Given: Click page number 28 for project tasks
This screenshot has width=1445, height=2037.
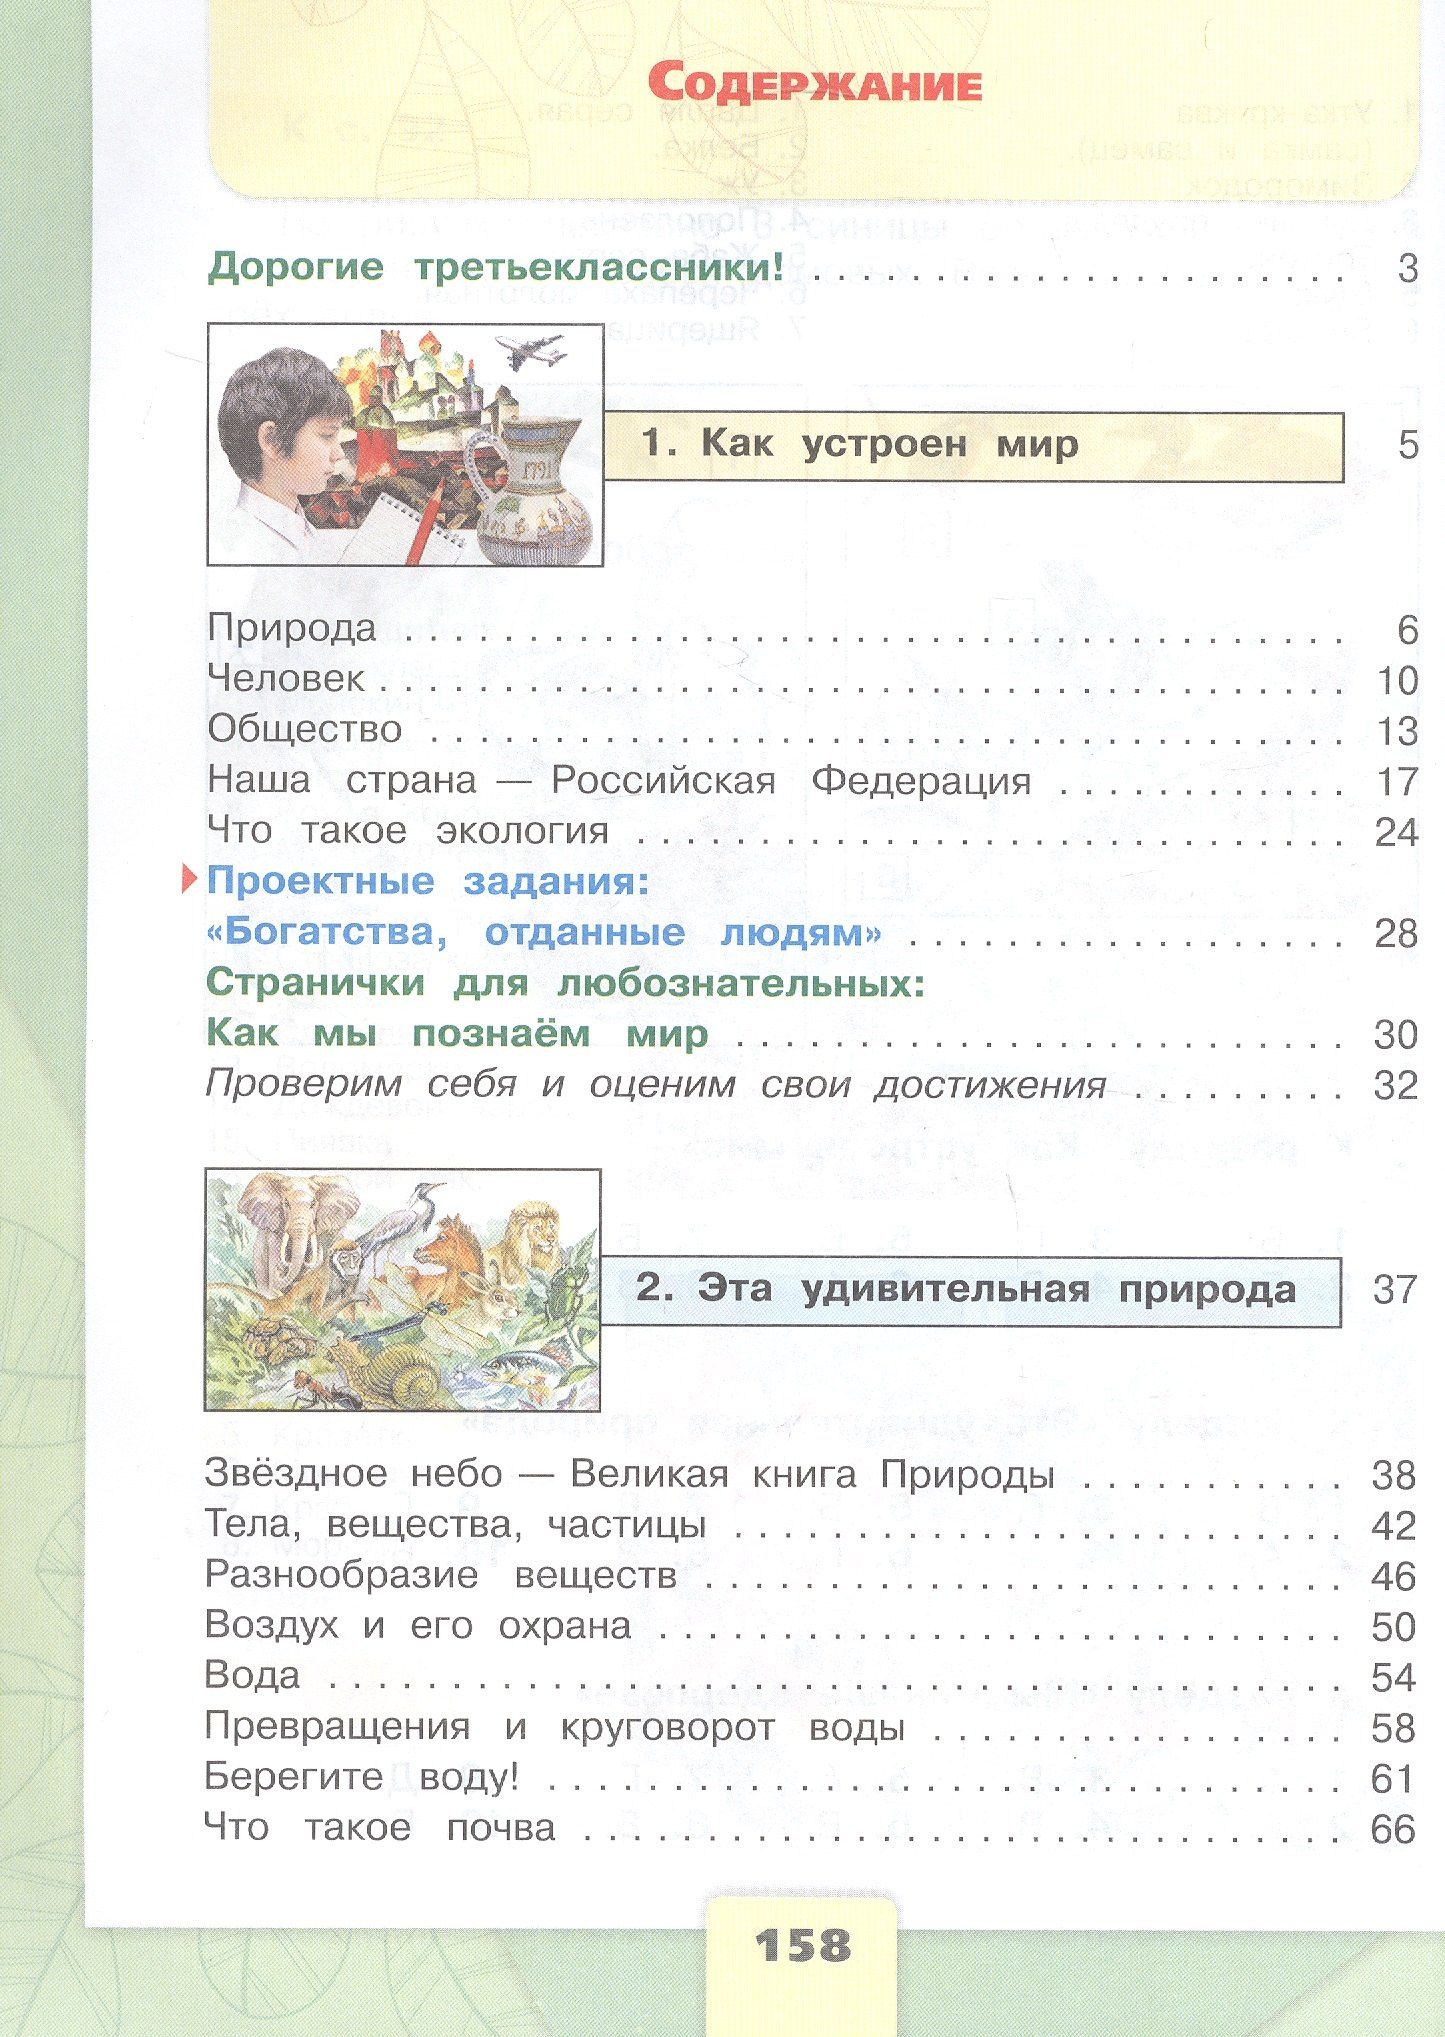Looking at the screenshot, I should point(1396,934).
